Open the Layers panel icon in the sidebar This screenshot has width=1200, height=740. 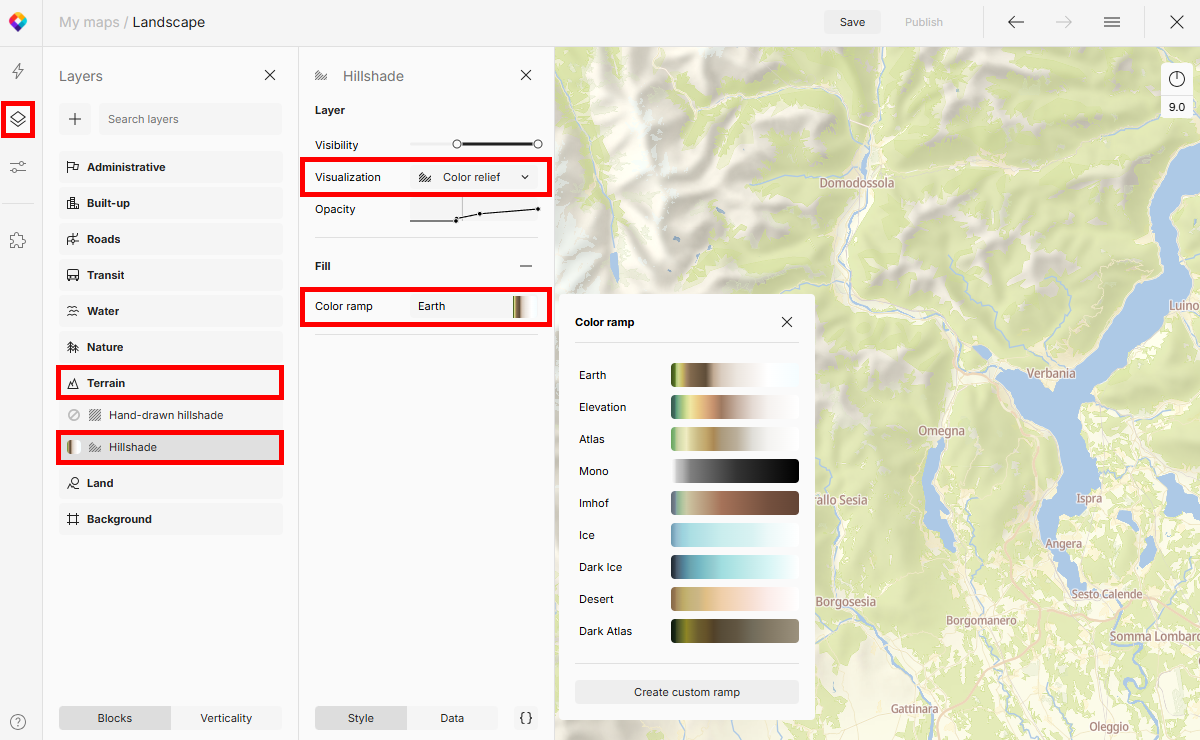click(x=18, y=119)
